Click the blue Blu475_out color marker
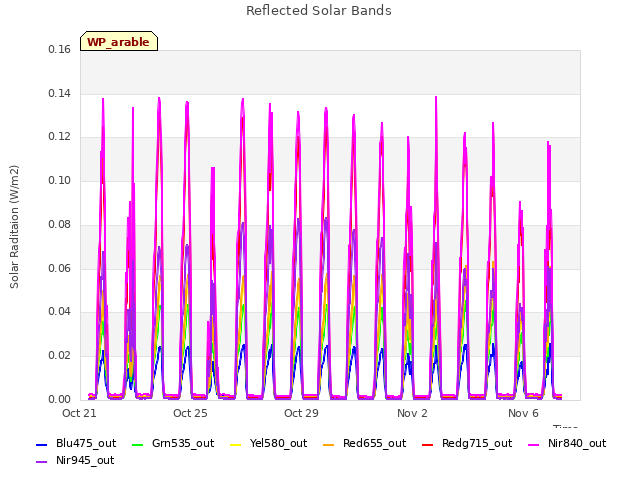This screenshot has width=640, height=480. 42,444
